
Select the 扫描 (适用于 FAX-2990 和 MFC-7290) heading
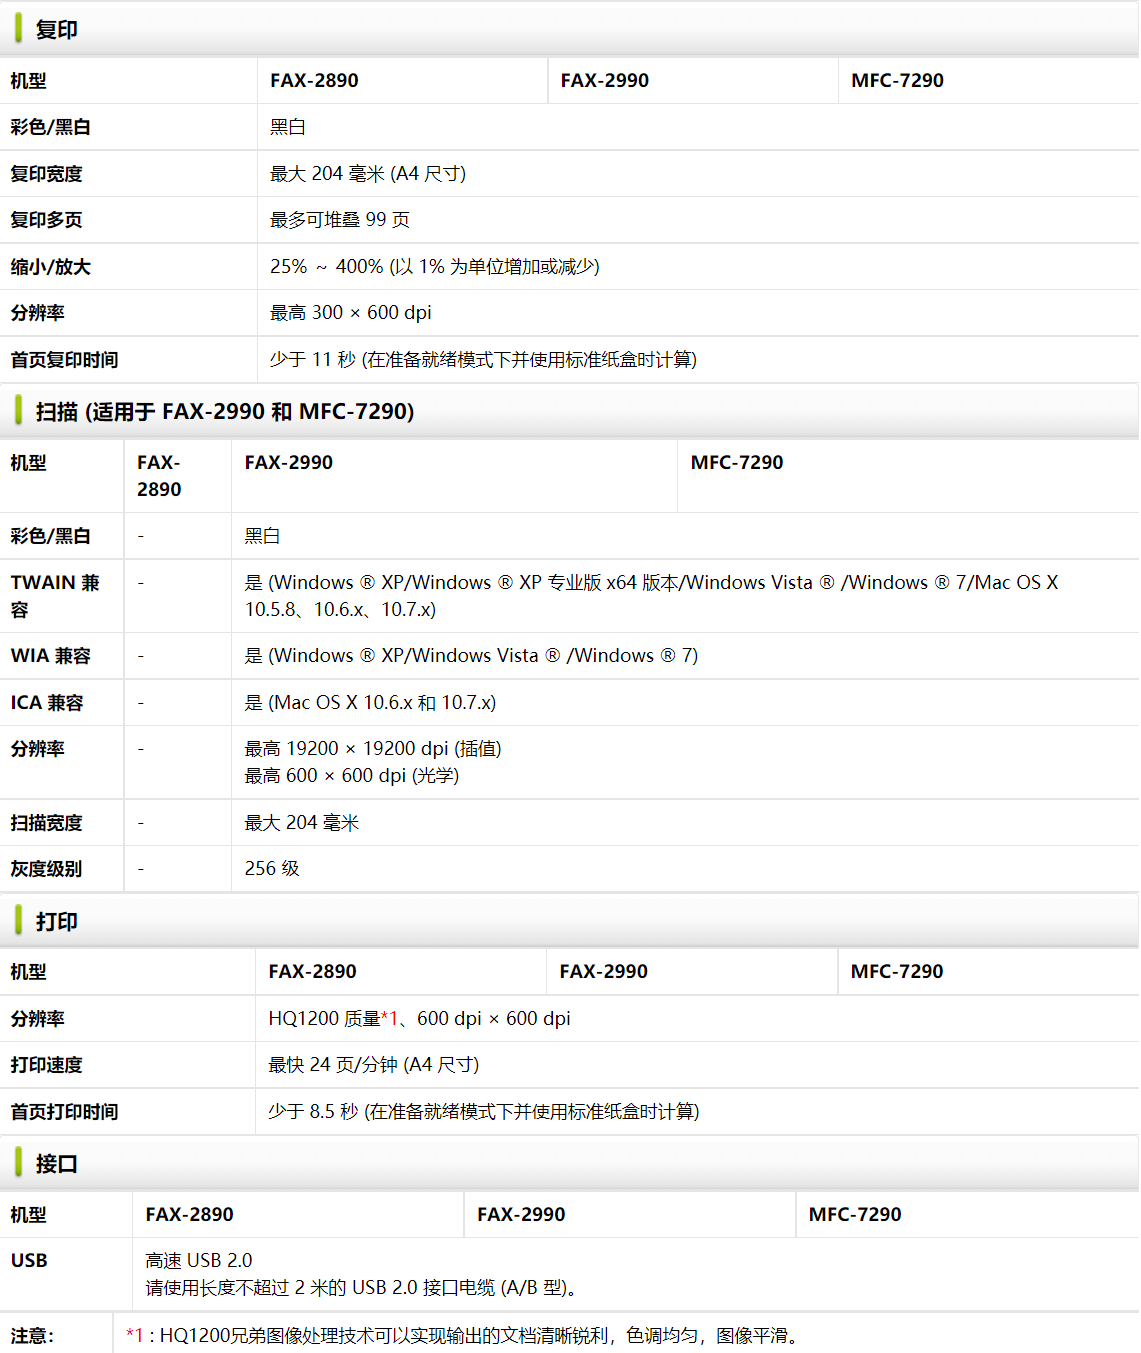[x=225, y=412]
